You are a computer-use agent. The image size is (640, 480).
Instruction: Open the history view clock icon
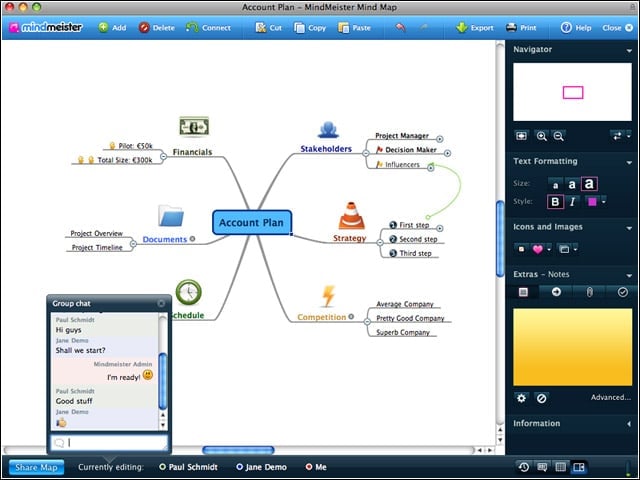(524, 467)
